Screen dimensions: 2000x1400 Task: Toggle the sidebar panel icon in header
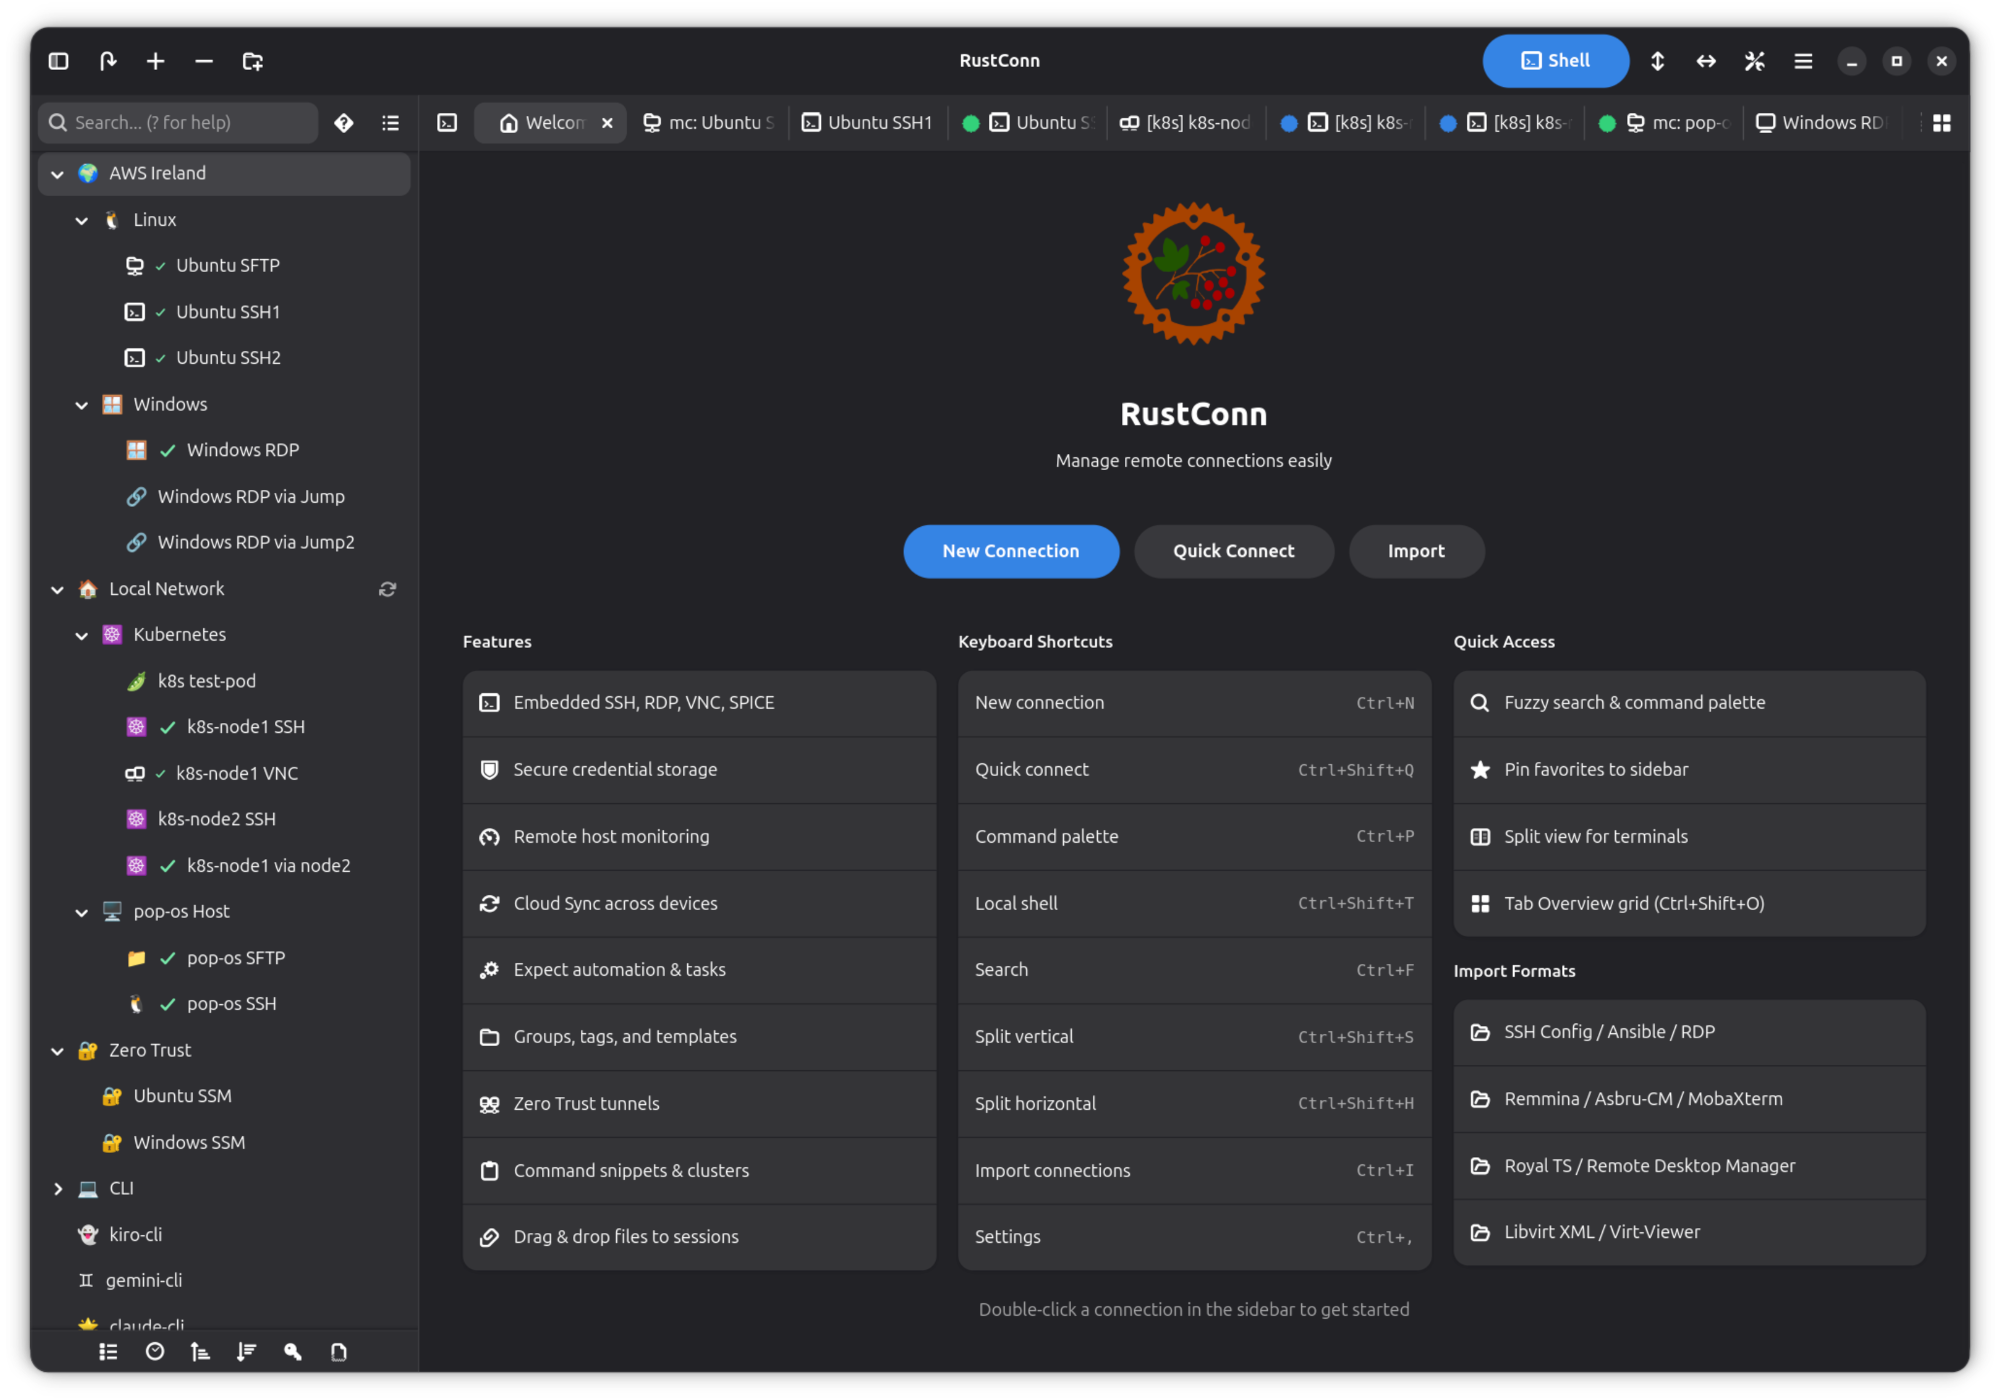(59, 61)
